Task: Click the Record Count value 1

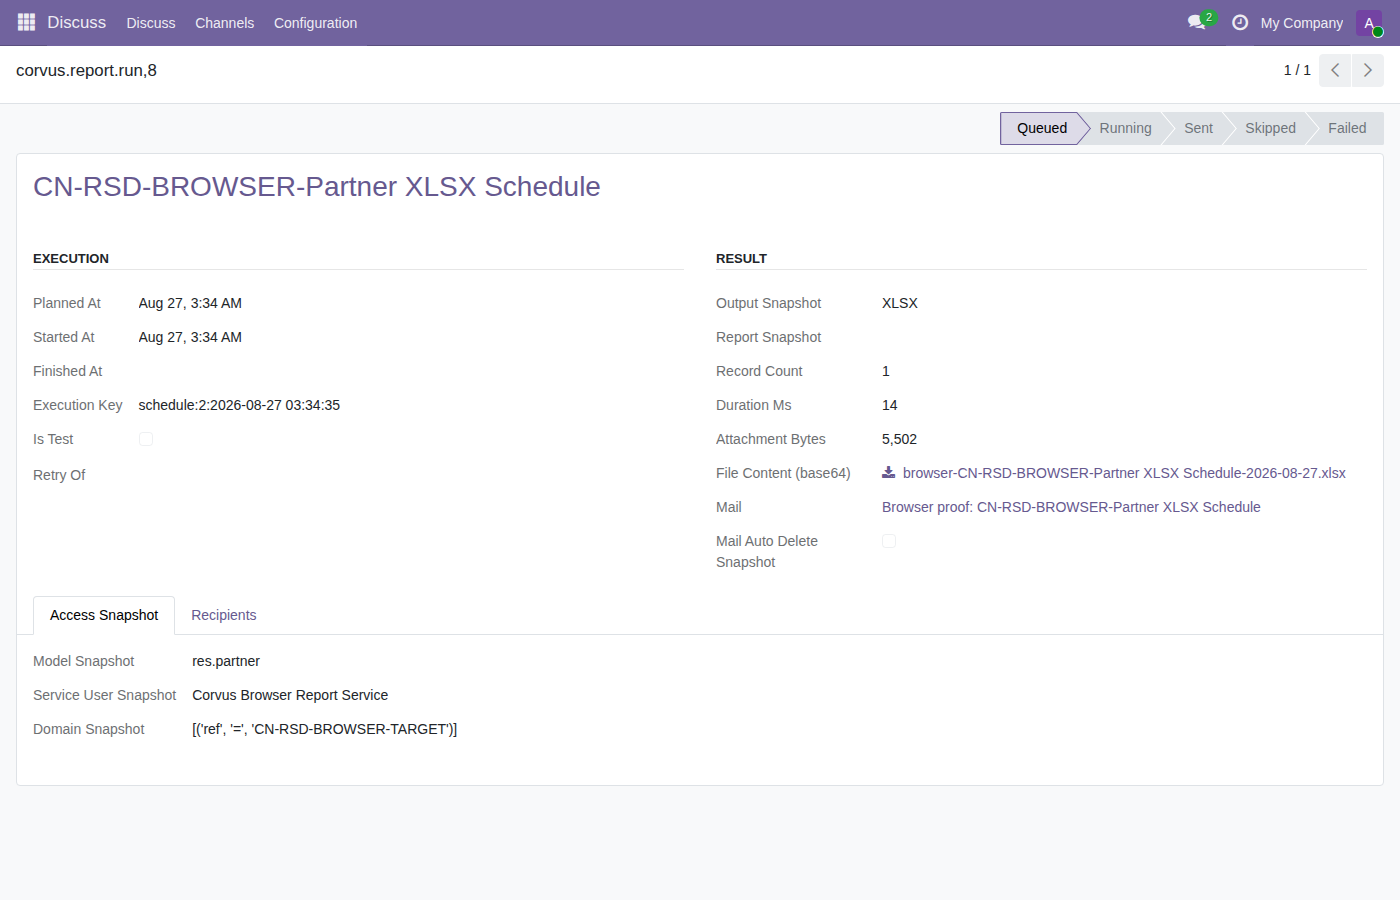Action: pos(886,371)
